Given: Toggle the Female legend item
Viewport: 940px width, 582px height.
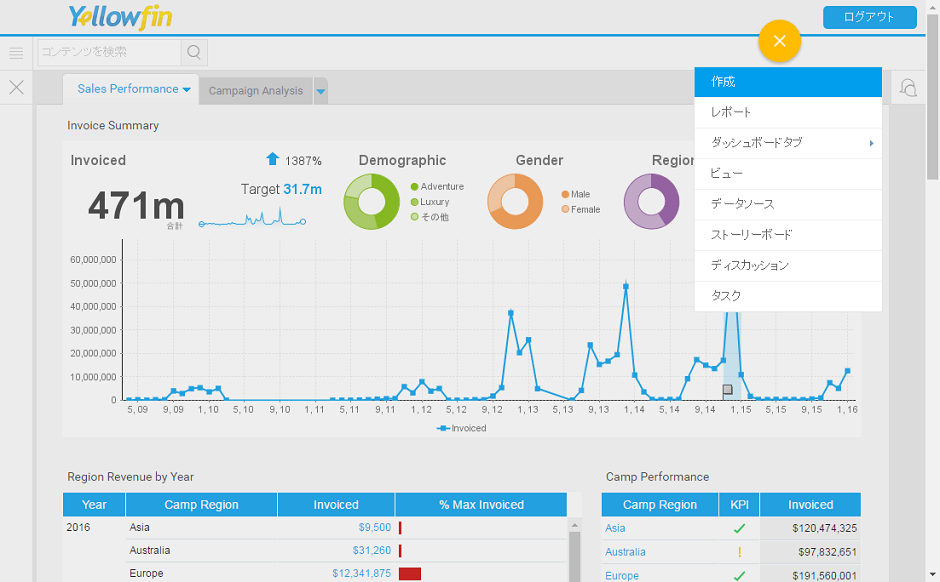Looking at the screenshot, I should [580, 209].
